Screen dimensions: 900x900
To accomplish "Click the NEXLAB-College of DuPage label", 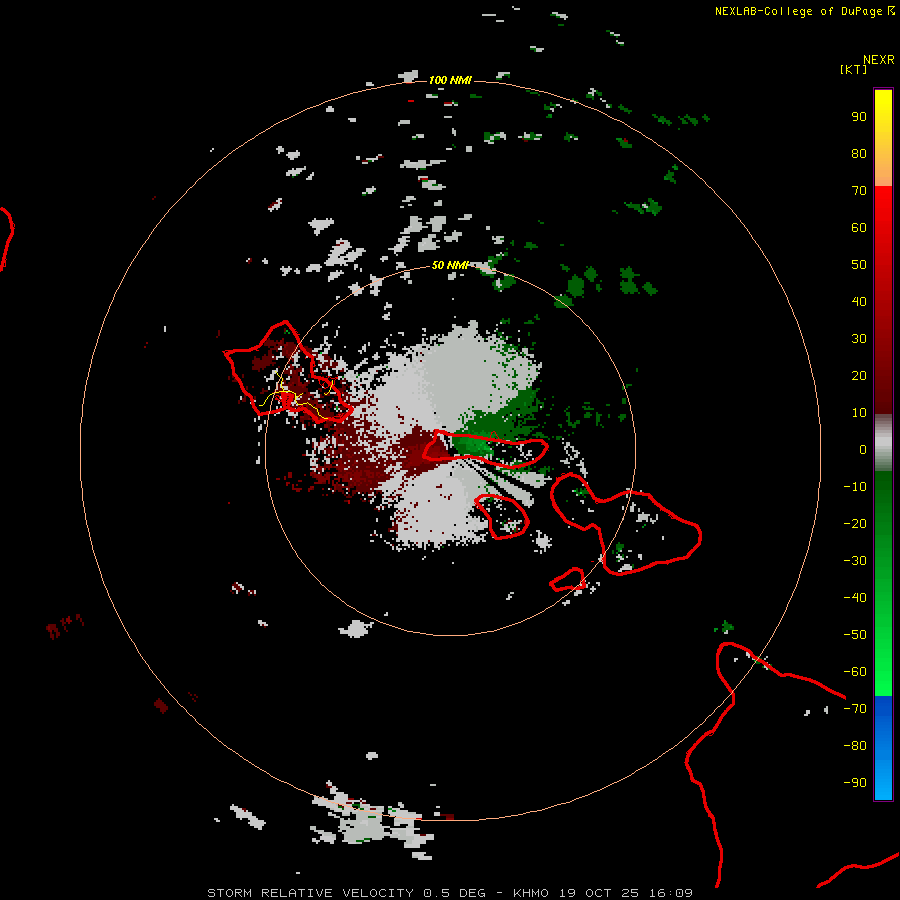I will (x=798, y=11).
